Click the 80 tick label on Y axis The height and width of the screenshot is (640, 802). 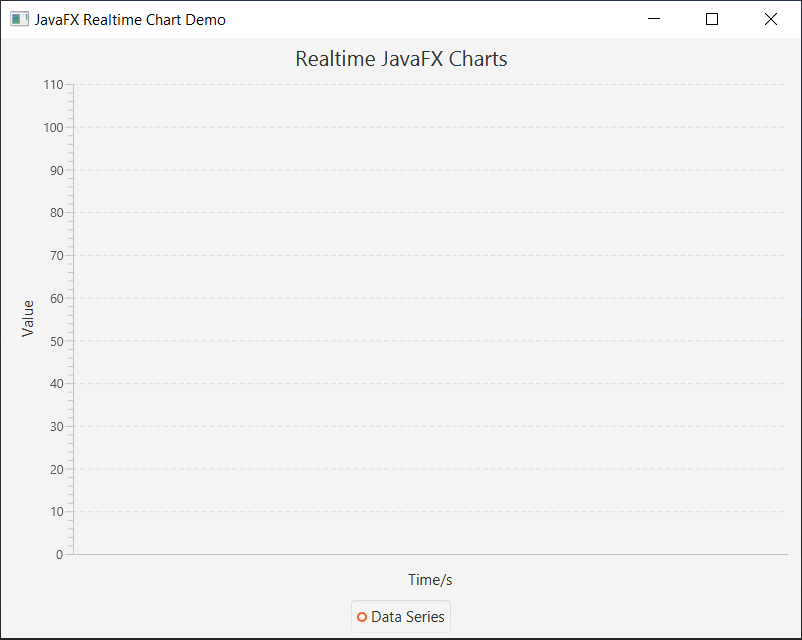tap(57, 213)
